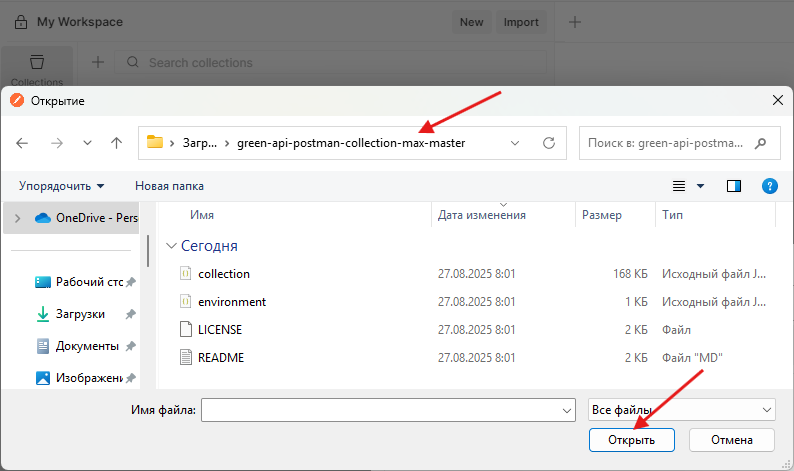This screenshot has height=471, width=794.
Task: Click the search magnifier icon
Action: pos(762,143)
